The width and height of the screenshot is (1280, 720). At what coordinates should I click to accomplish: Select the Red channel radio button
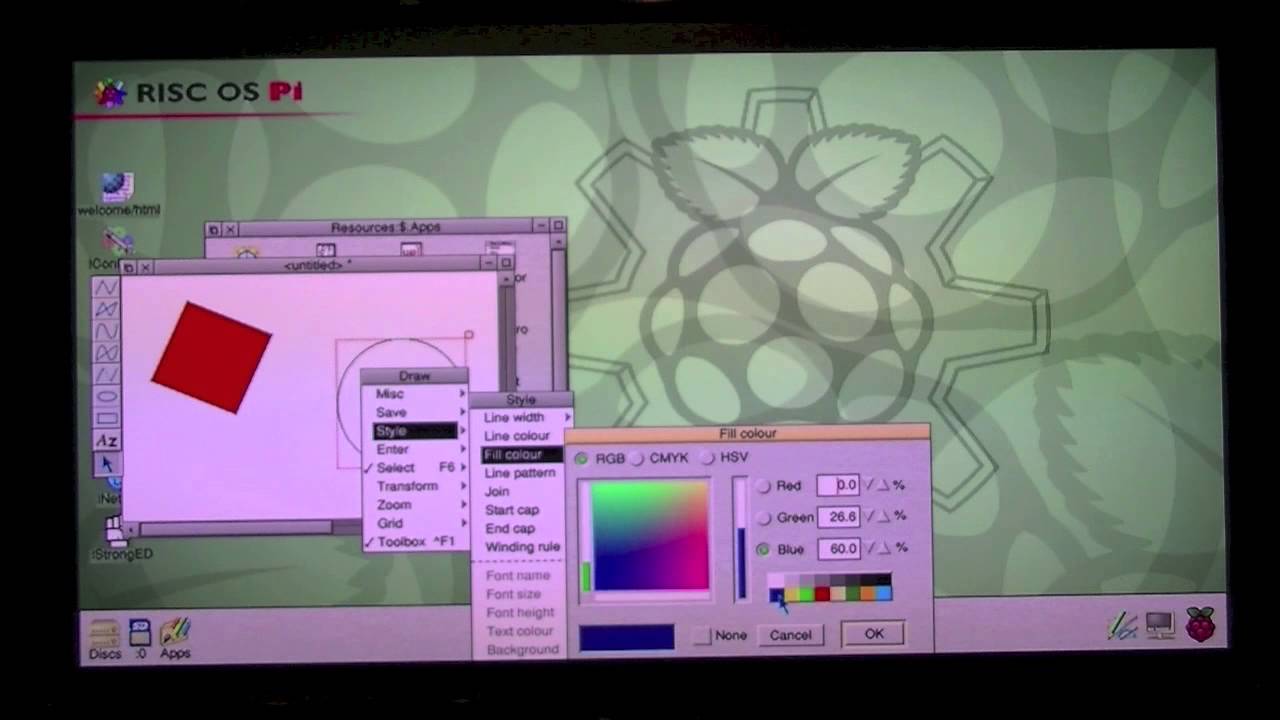763,486
